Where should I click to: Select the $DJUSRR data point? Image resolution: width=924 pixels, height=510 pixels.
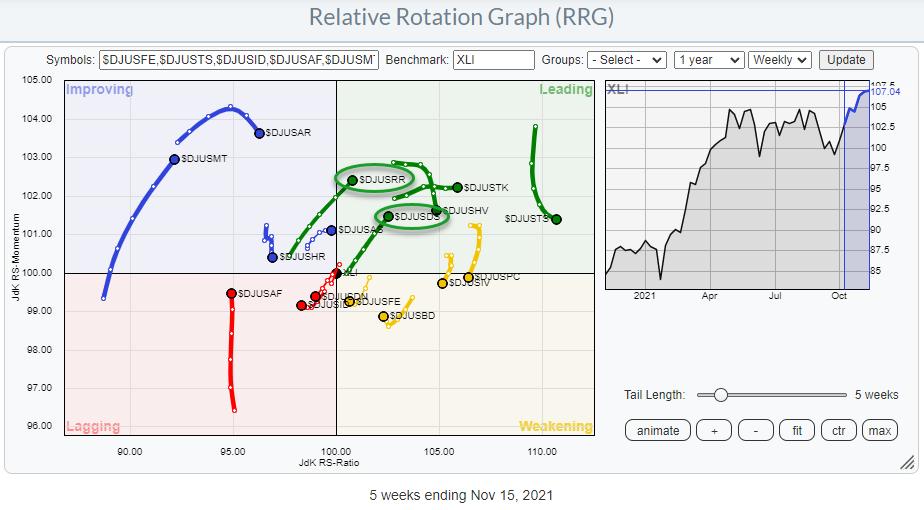352,180
